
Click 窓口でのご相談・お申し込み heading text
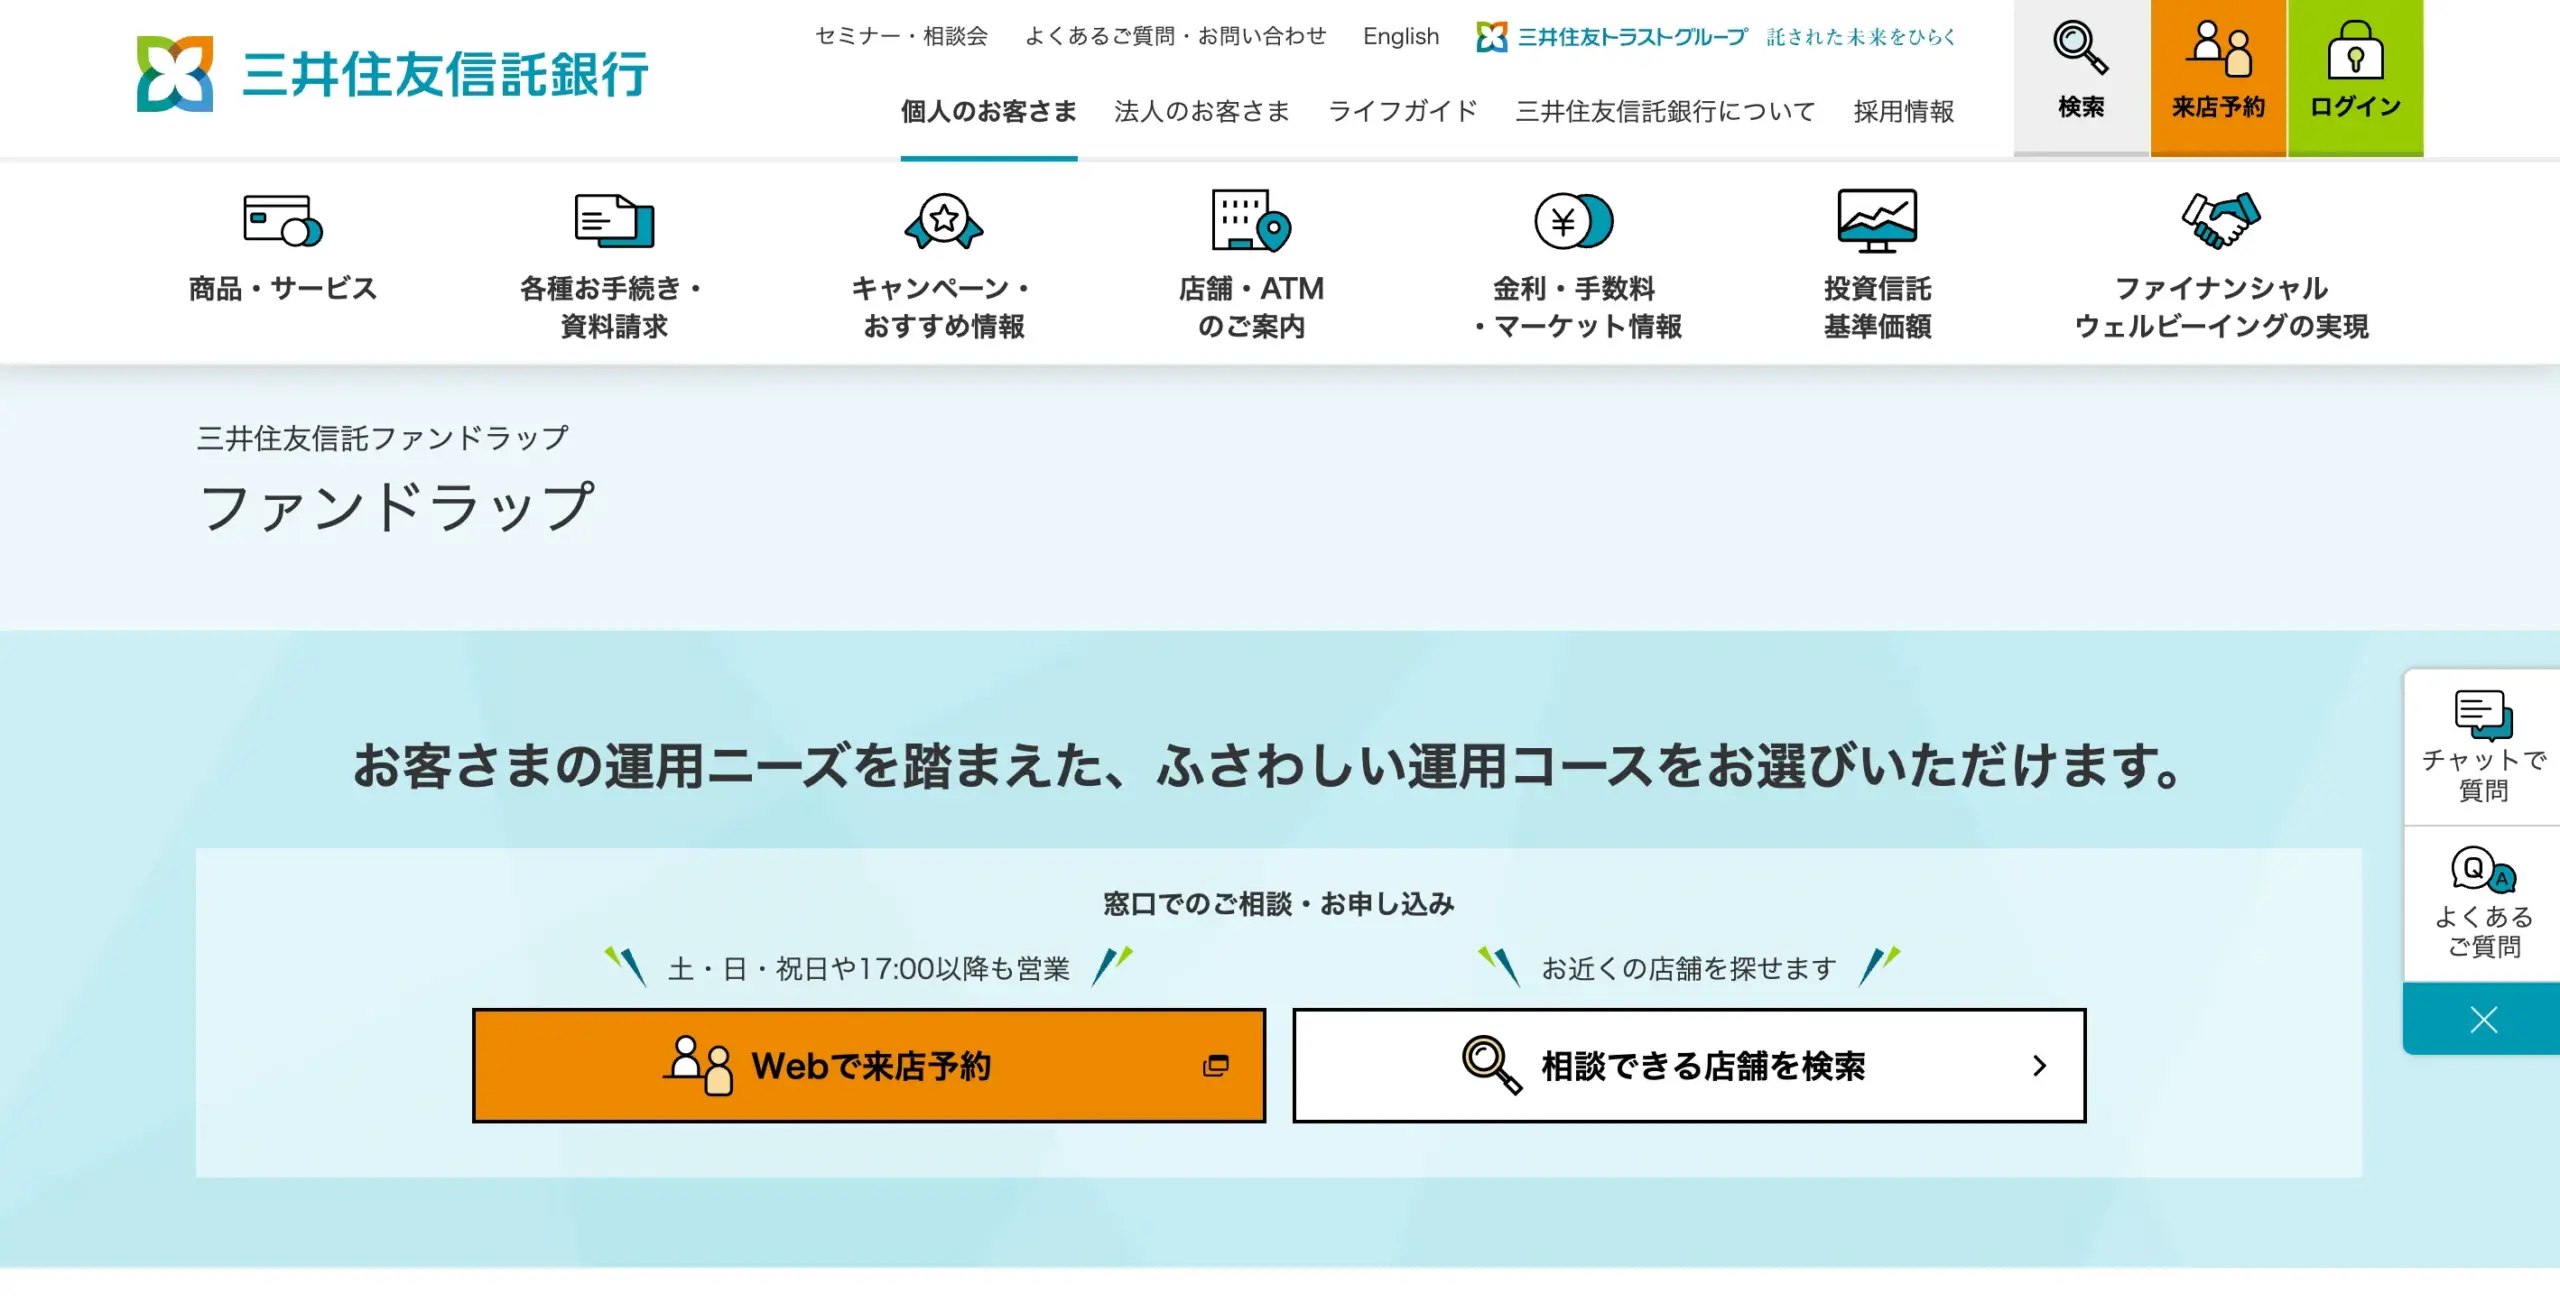pos(1279,904)
